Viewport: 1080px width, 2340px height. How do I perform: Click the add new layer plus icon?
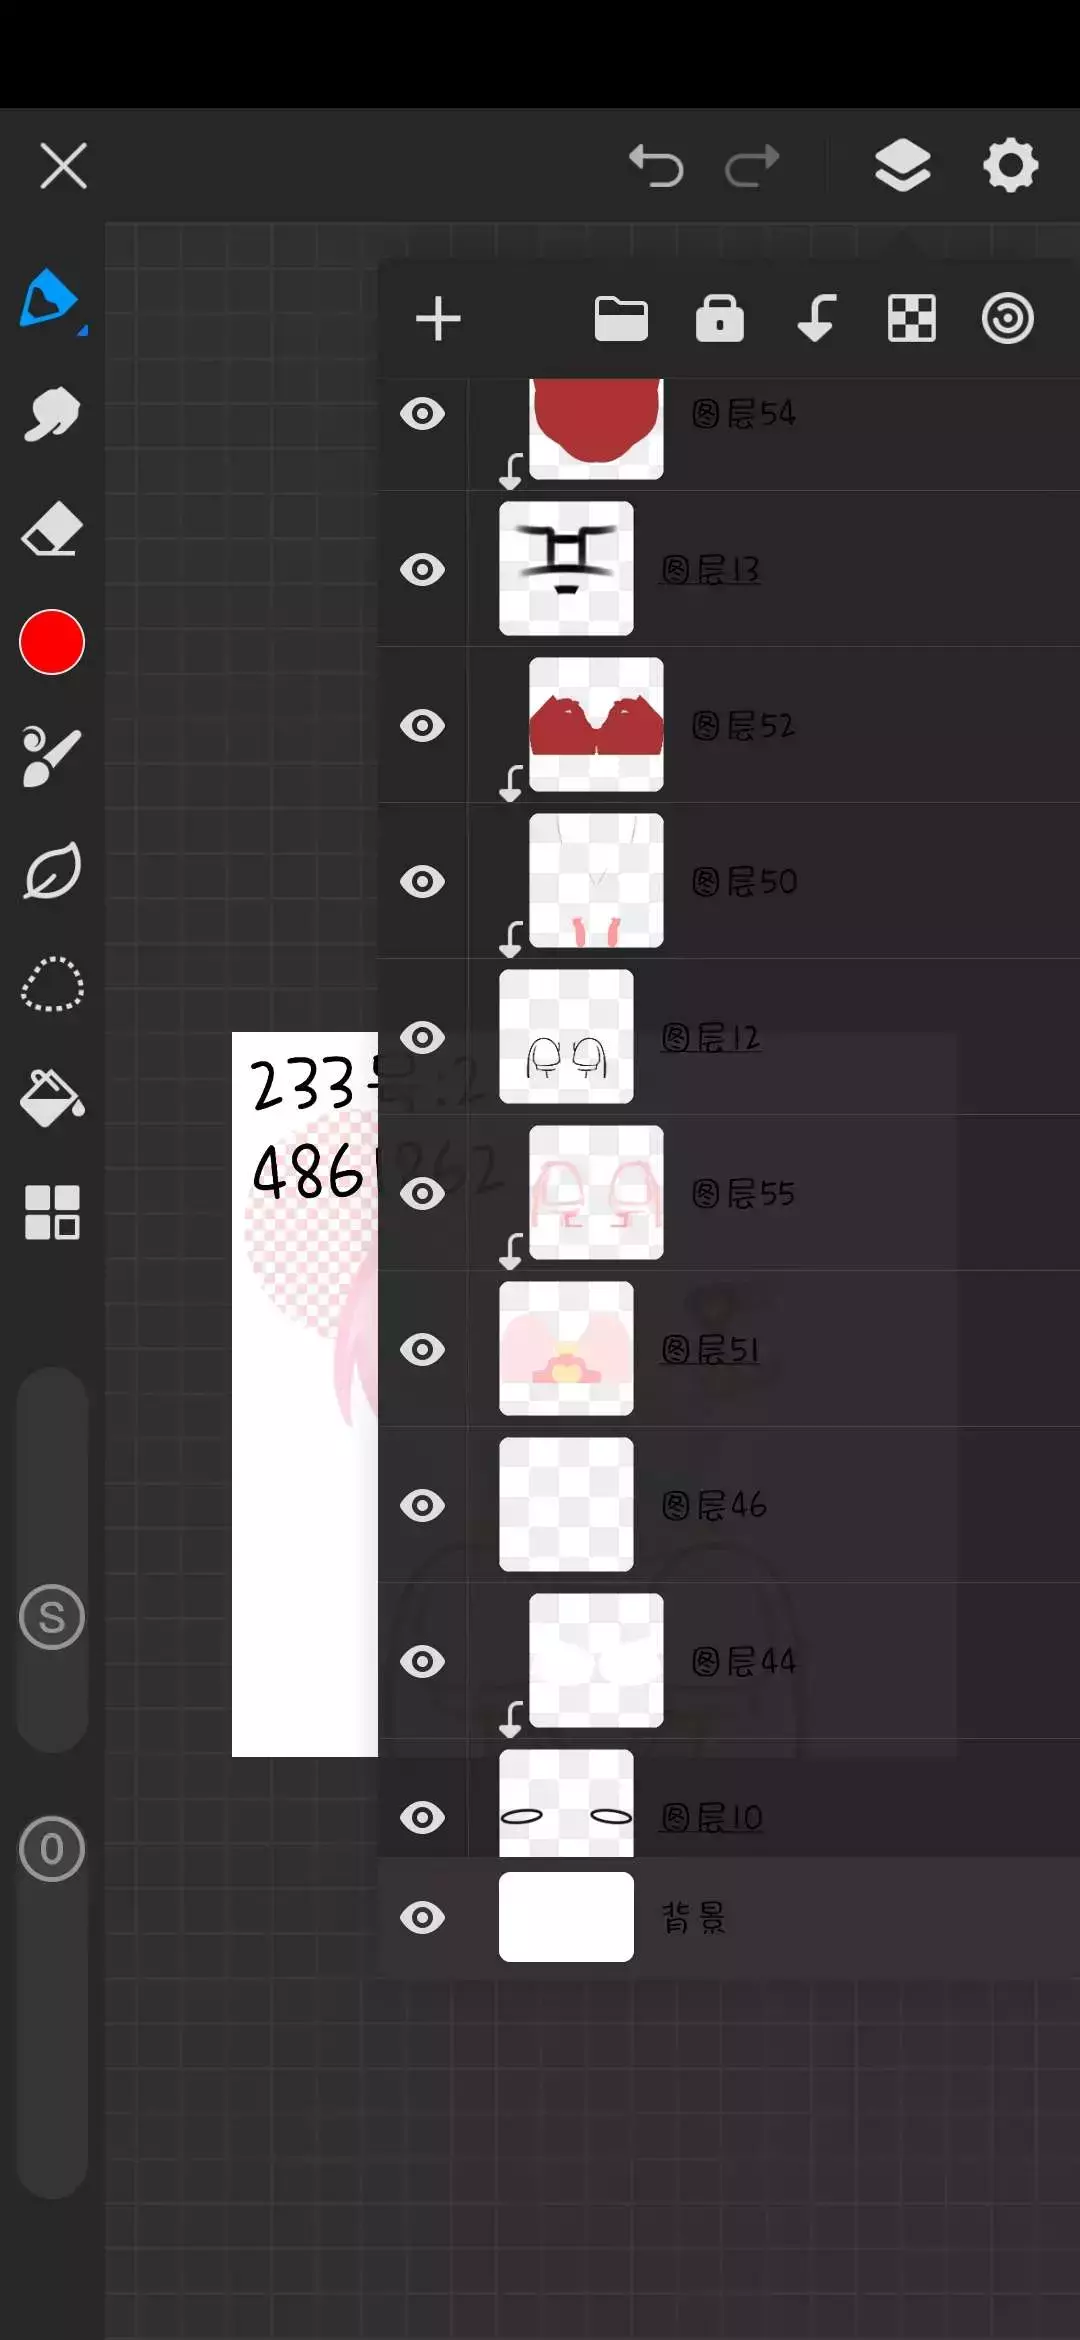(x=438, y=319)
